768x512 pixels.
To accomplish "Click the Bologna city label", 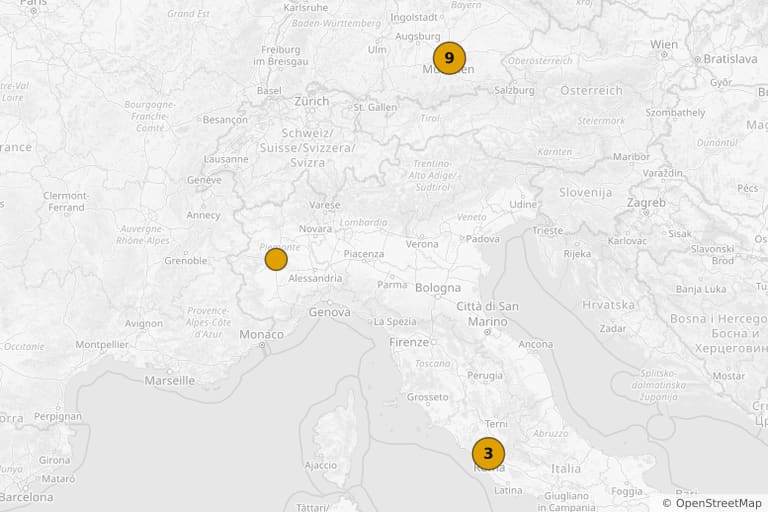I will click(x=438, y=288).
